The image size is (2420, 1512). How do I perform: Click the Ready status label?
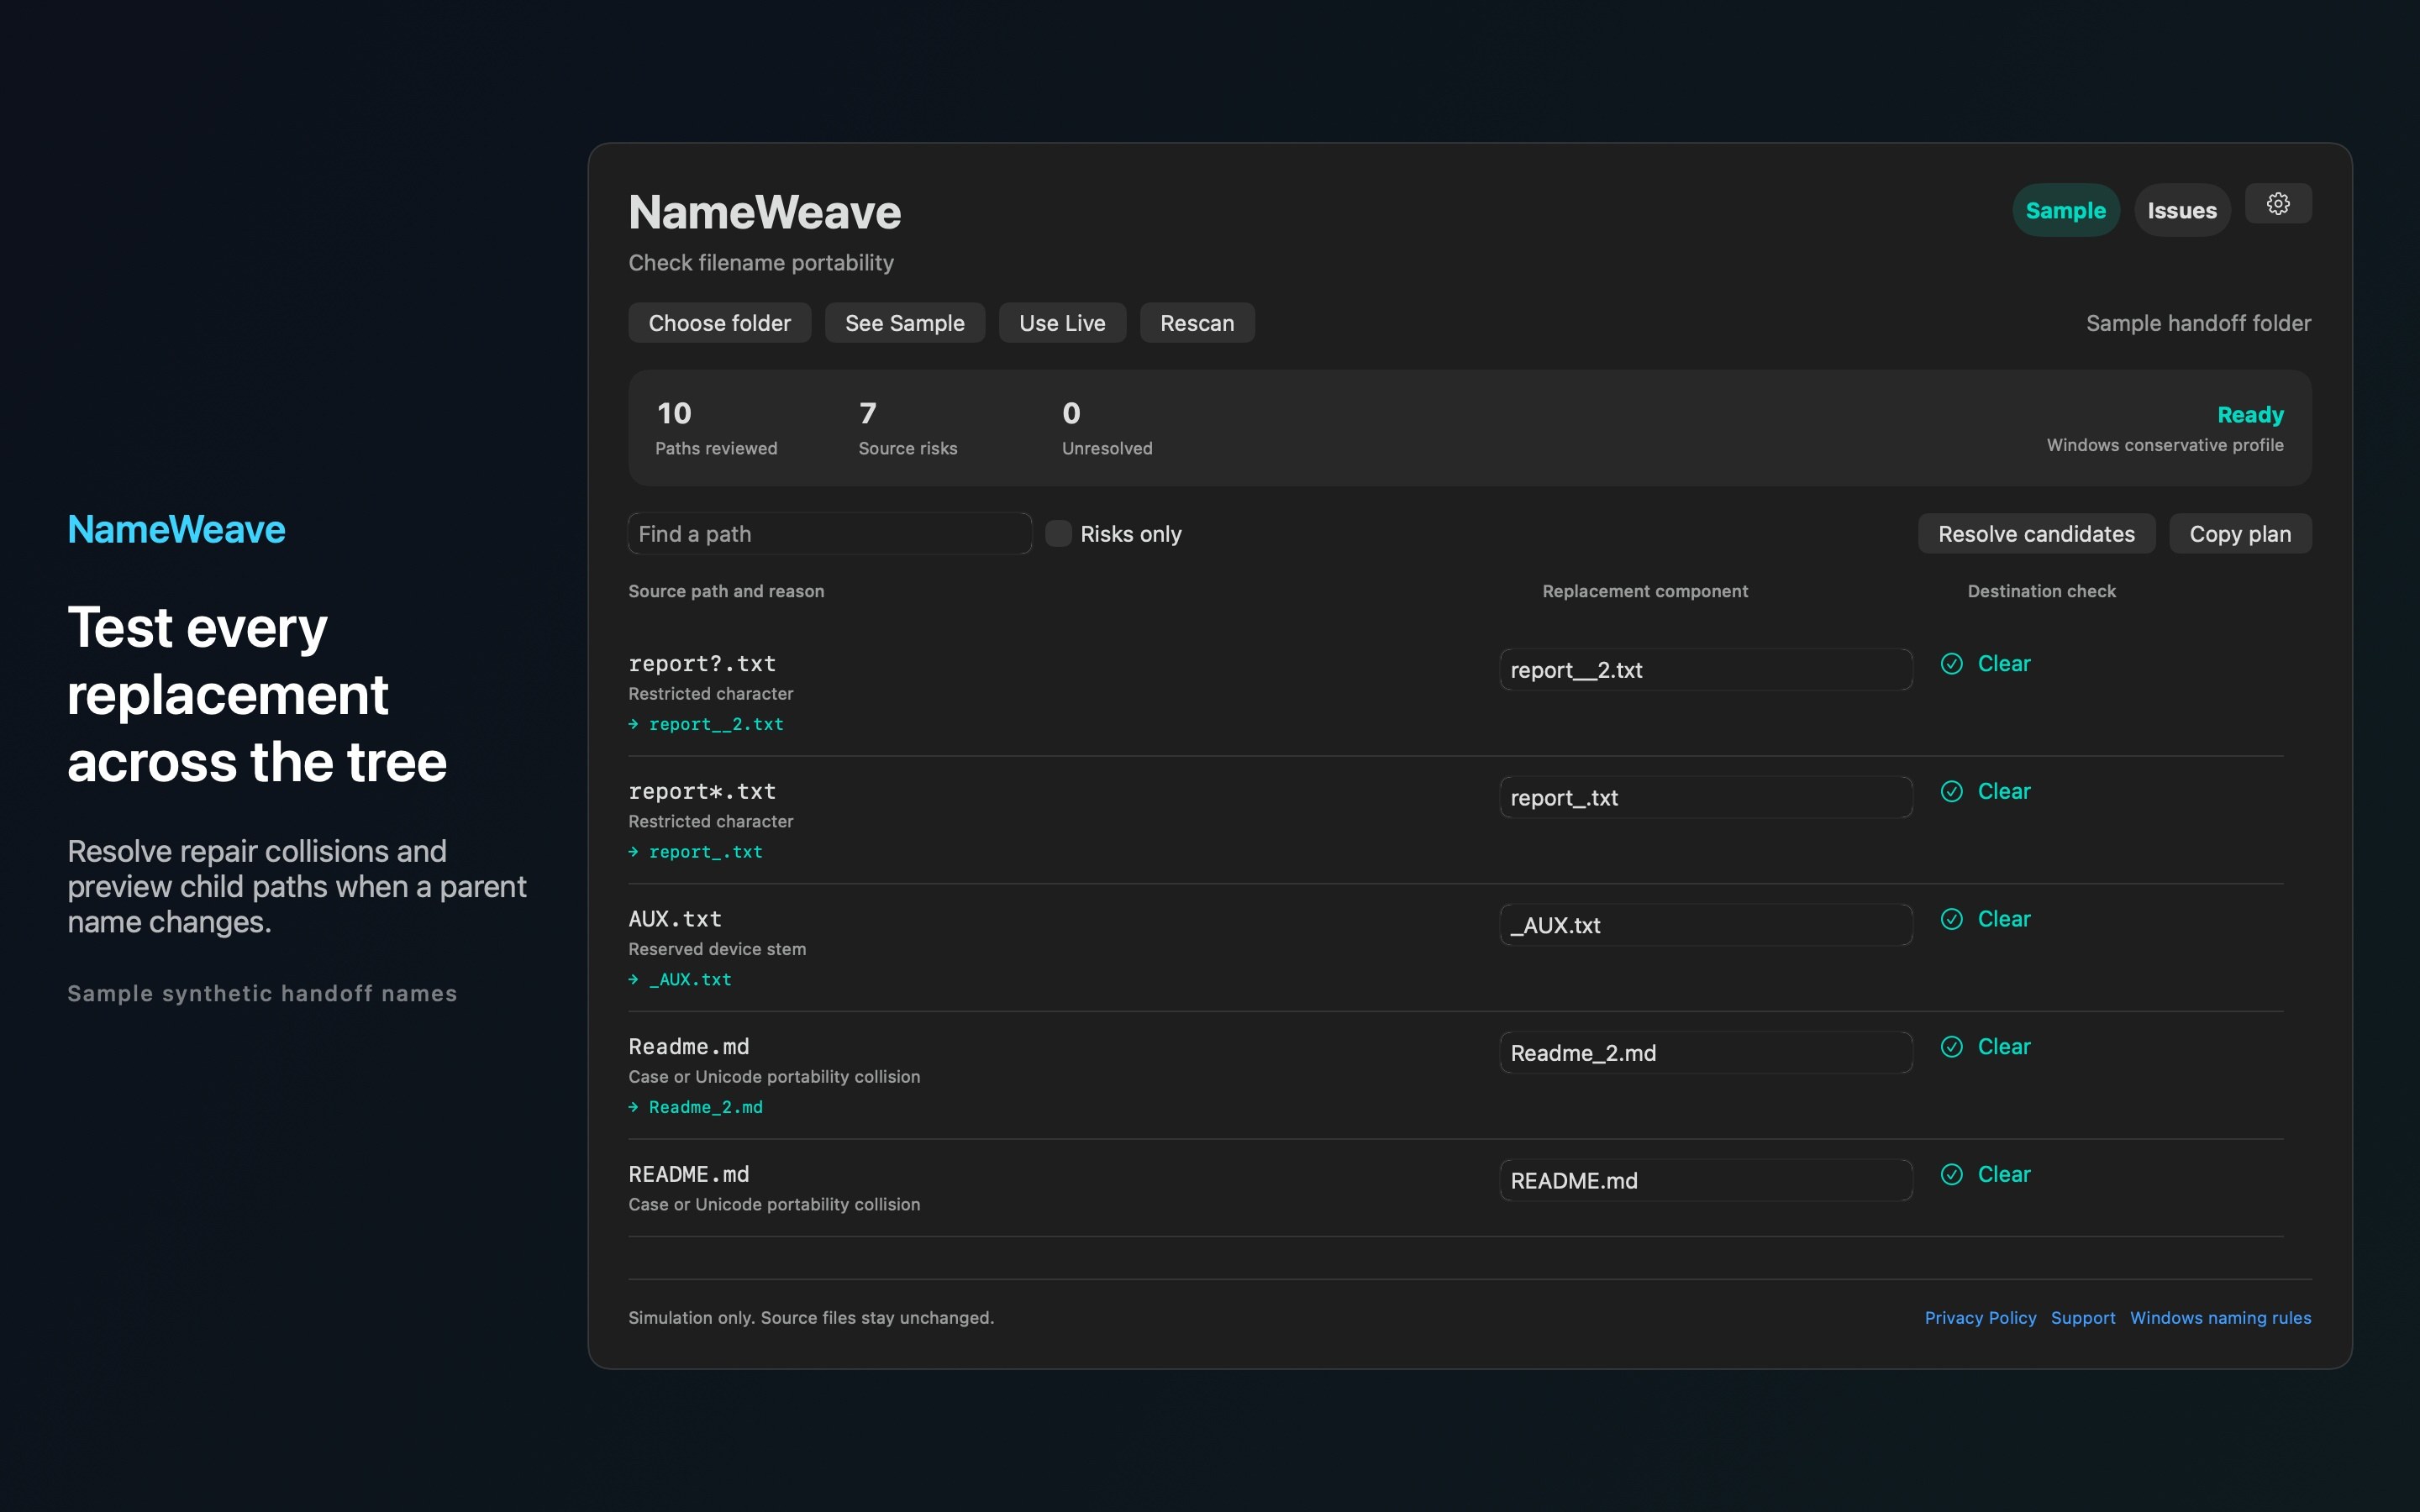2250,415
